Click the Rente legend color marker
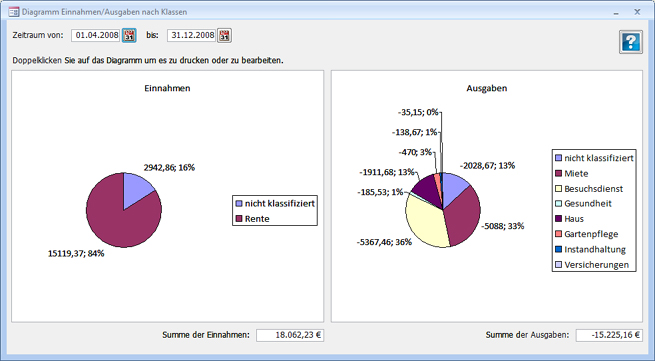 click(x=239, y=219)
